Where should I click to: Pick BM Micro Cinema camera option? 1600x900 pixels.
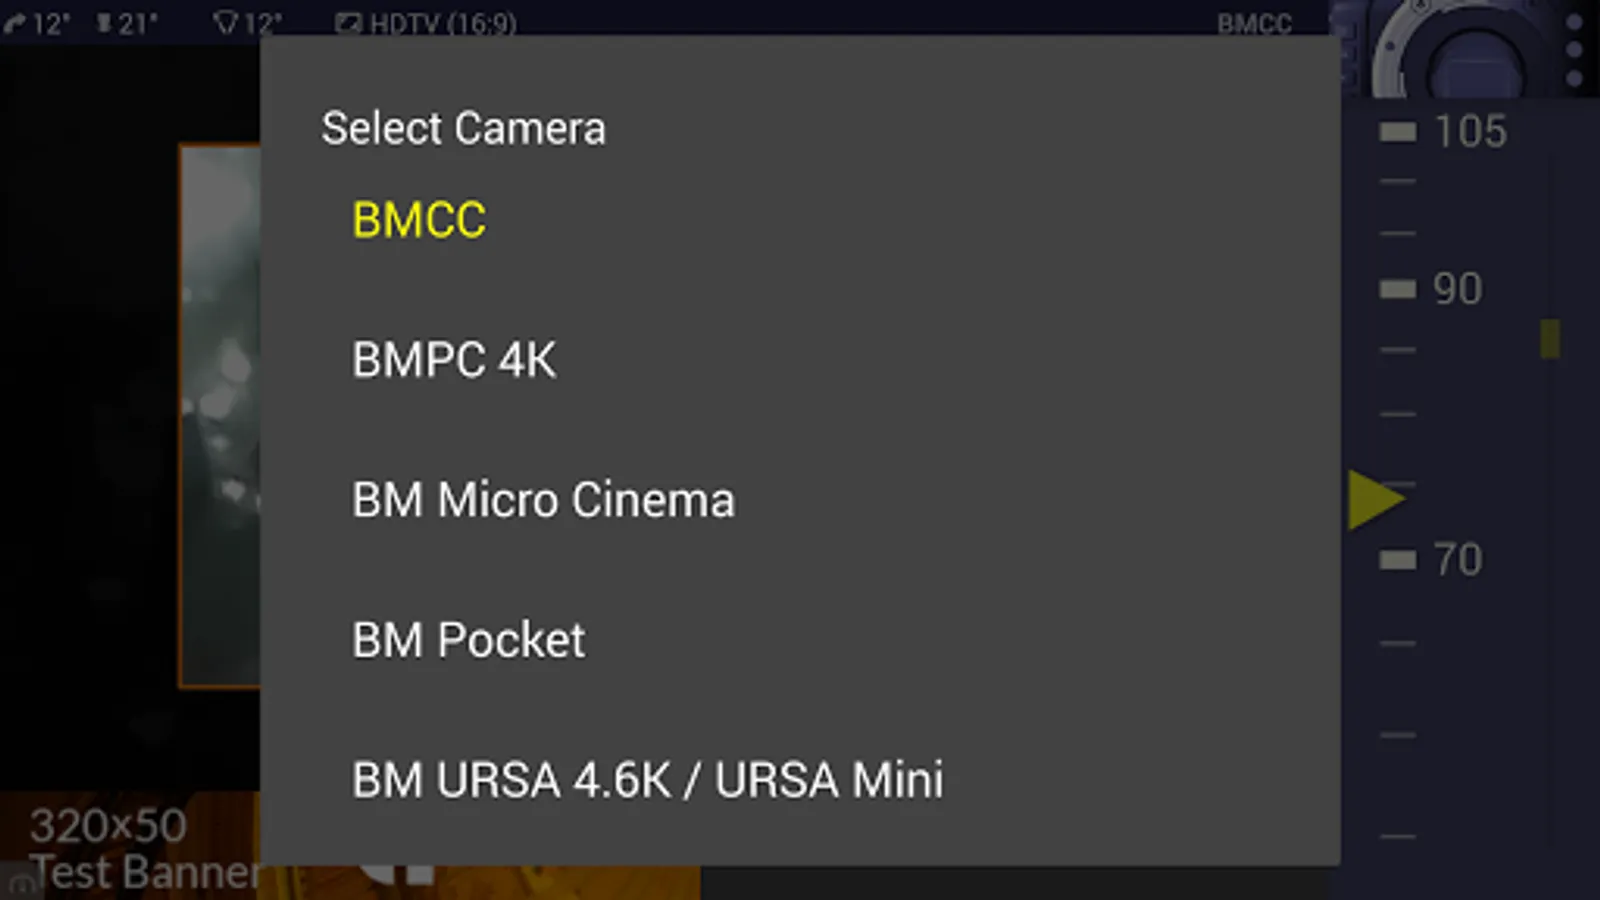[x=800, y=500]
